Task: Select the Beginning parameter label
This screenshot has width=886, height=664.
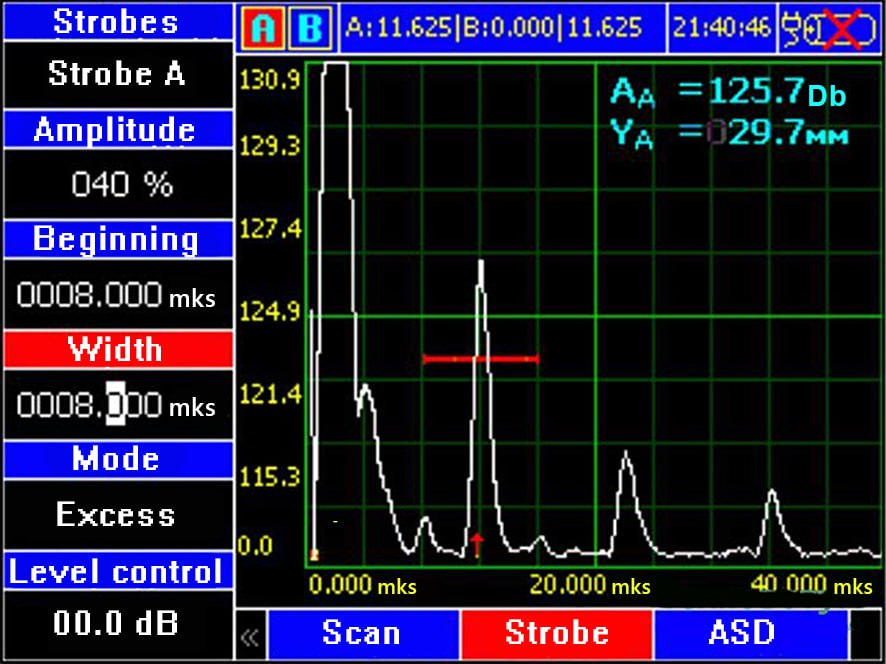Action: [x=116, y=240]
